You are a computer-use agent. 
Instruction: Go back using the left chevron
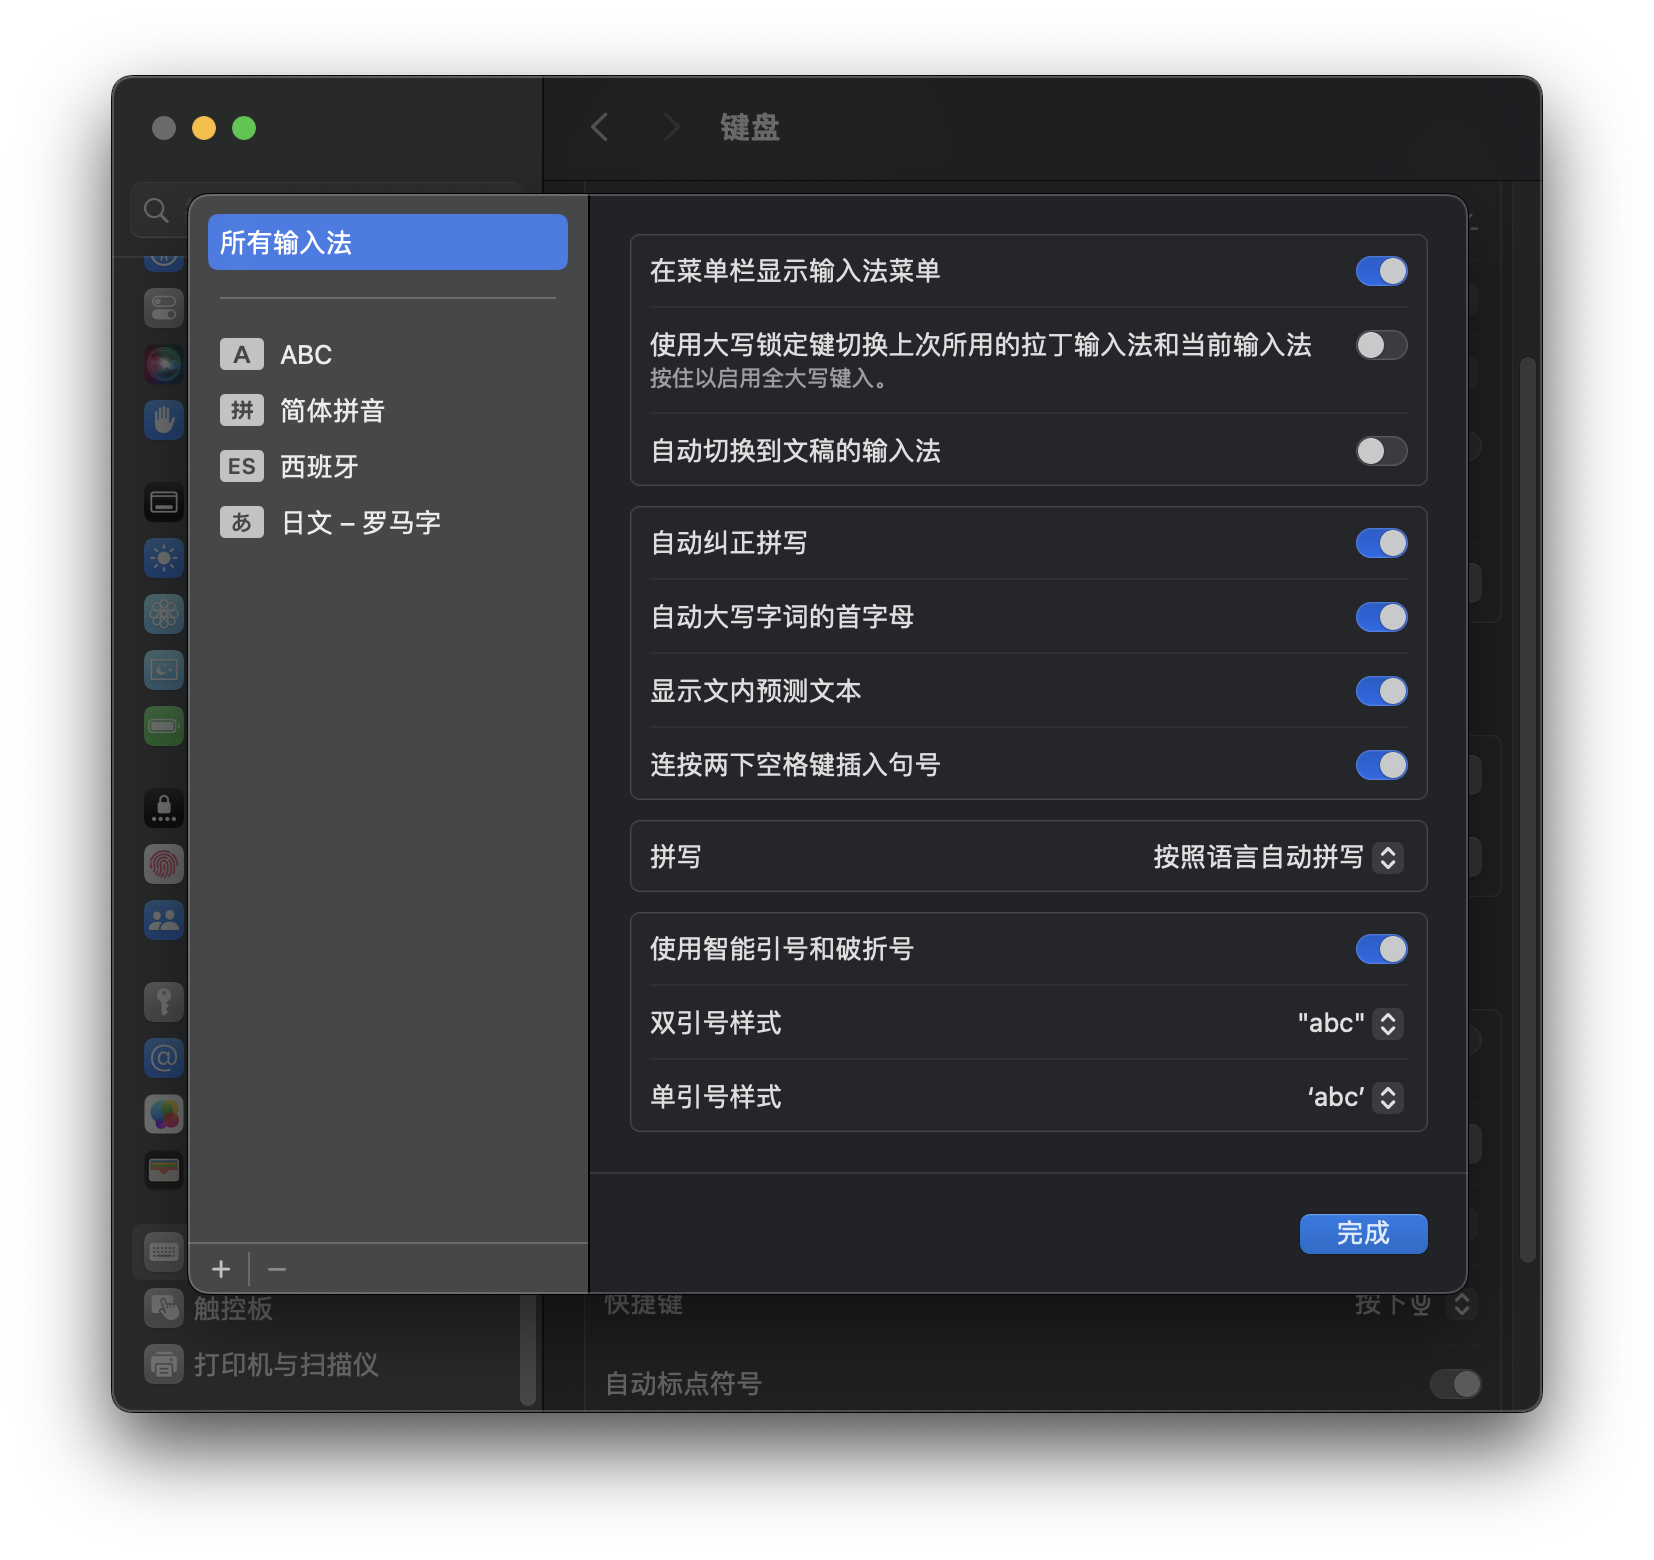600,127
